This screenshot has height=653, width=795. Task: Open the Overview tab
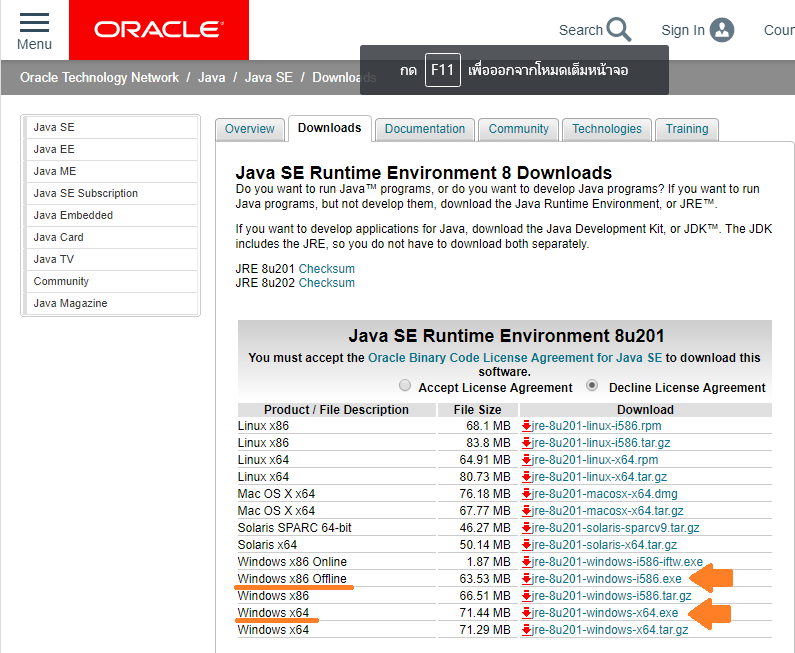[249, 129]
